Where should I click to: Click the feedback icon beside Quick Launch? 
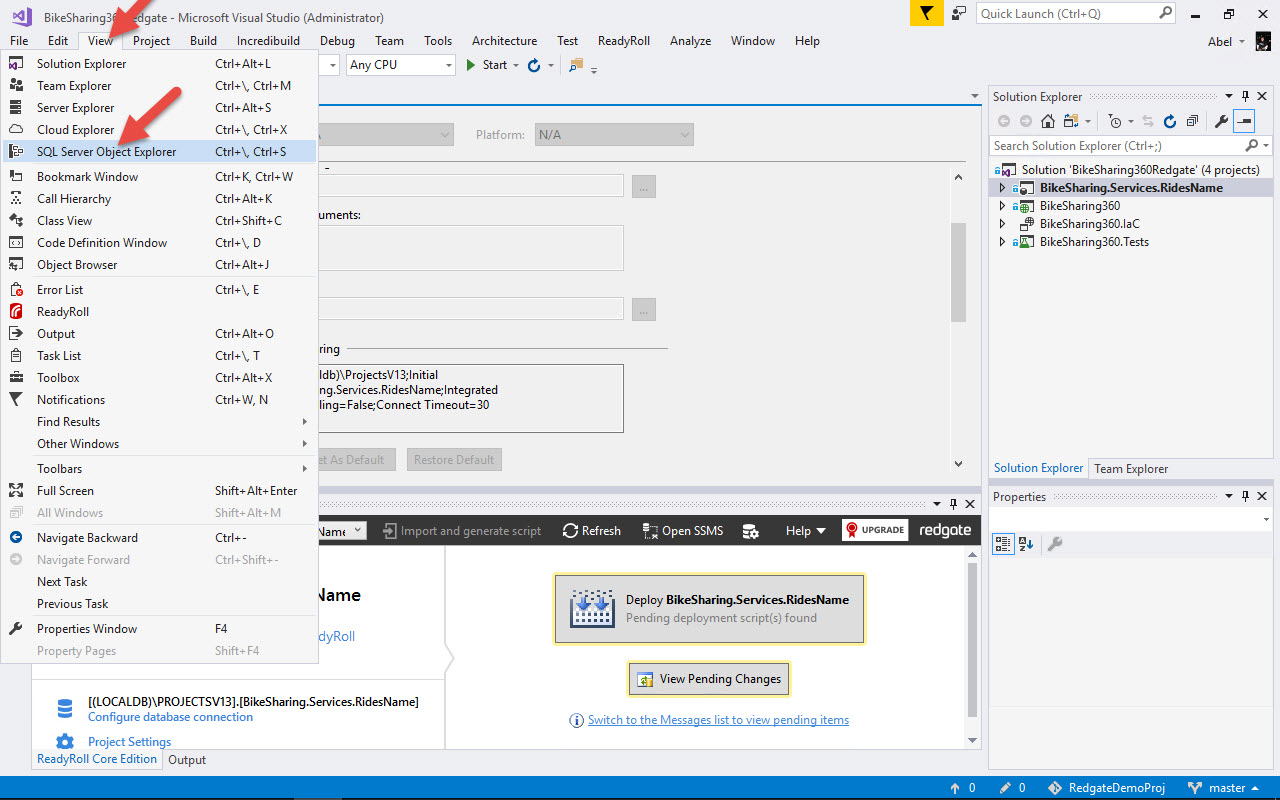click(x=959, y=13)
